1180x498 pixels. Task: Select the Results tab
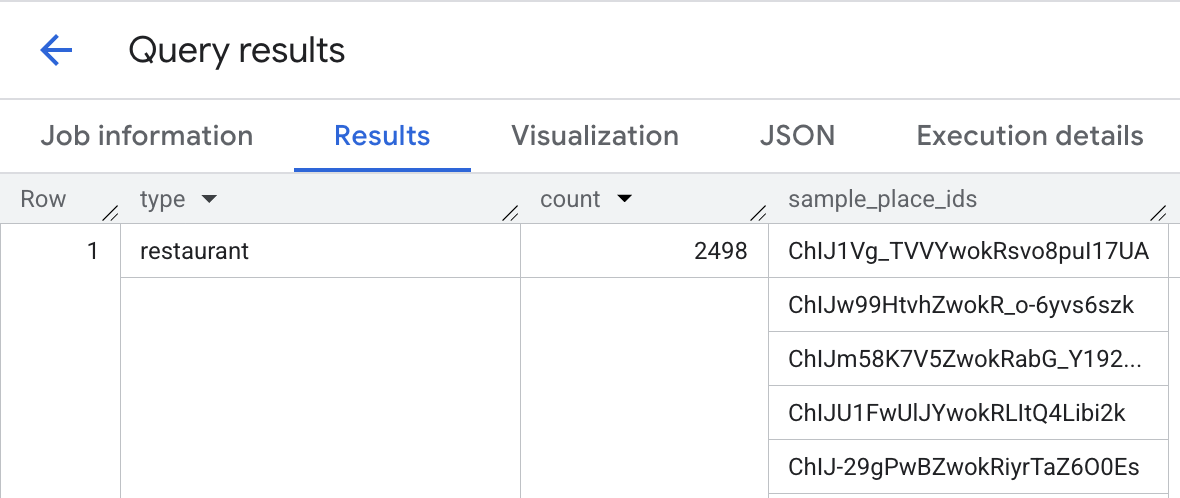(382, 136)
